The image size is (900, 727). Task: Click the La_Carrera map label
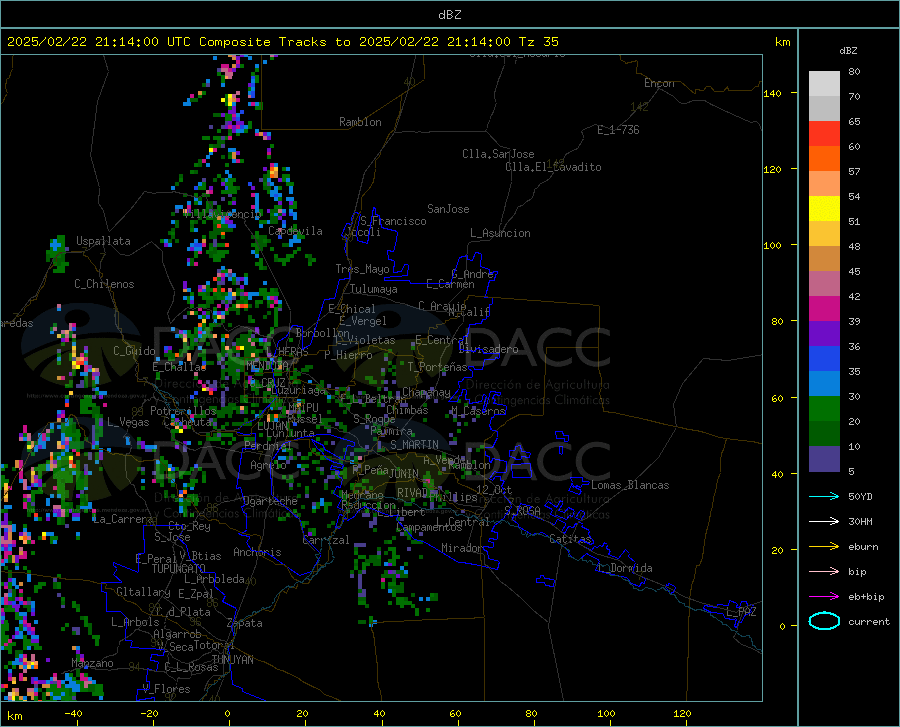(x=123, y=519)
